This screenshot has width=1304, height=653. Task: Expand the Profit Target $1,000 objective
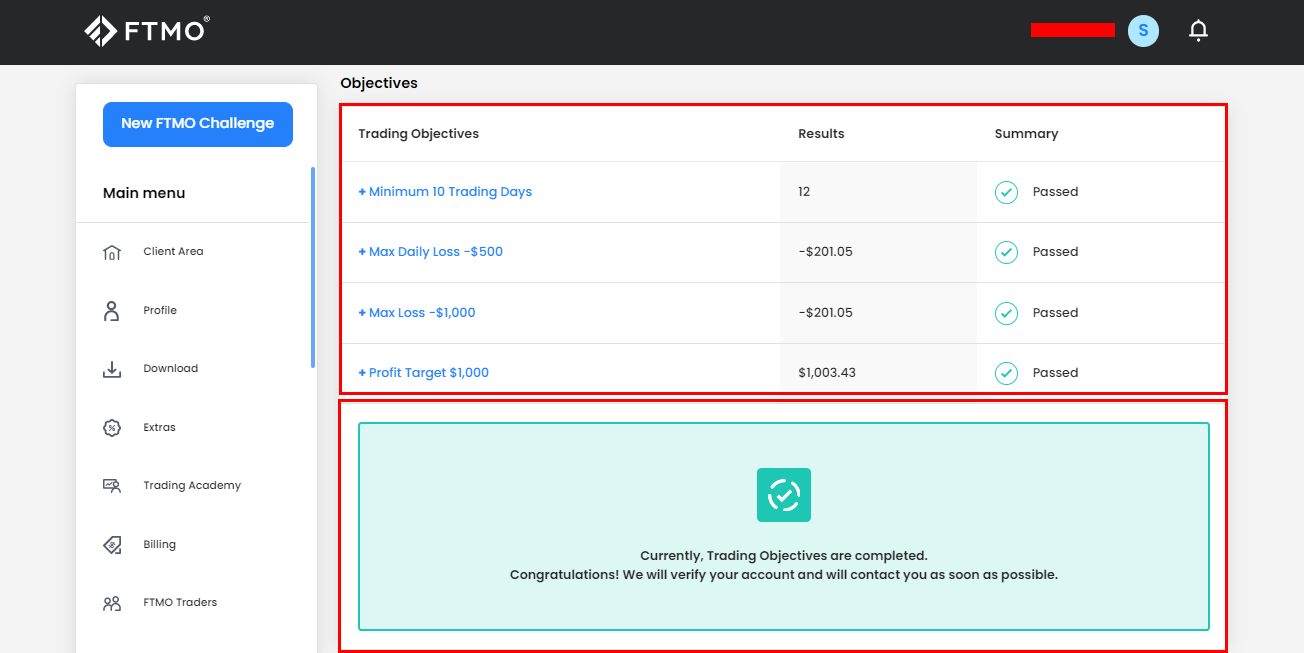(x=424, y=373)
